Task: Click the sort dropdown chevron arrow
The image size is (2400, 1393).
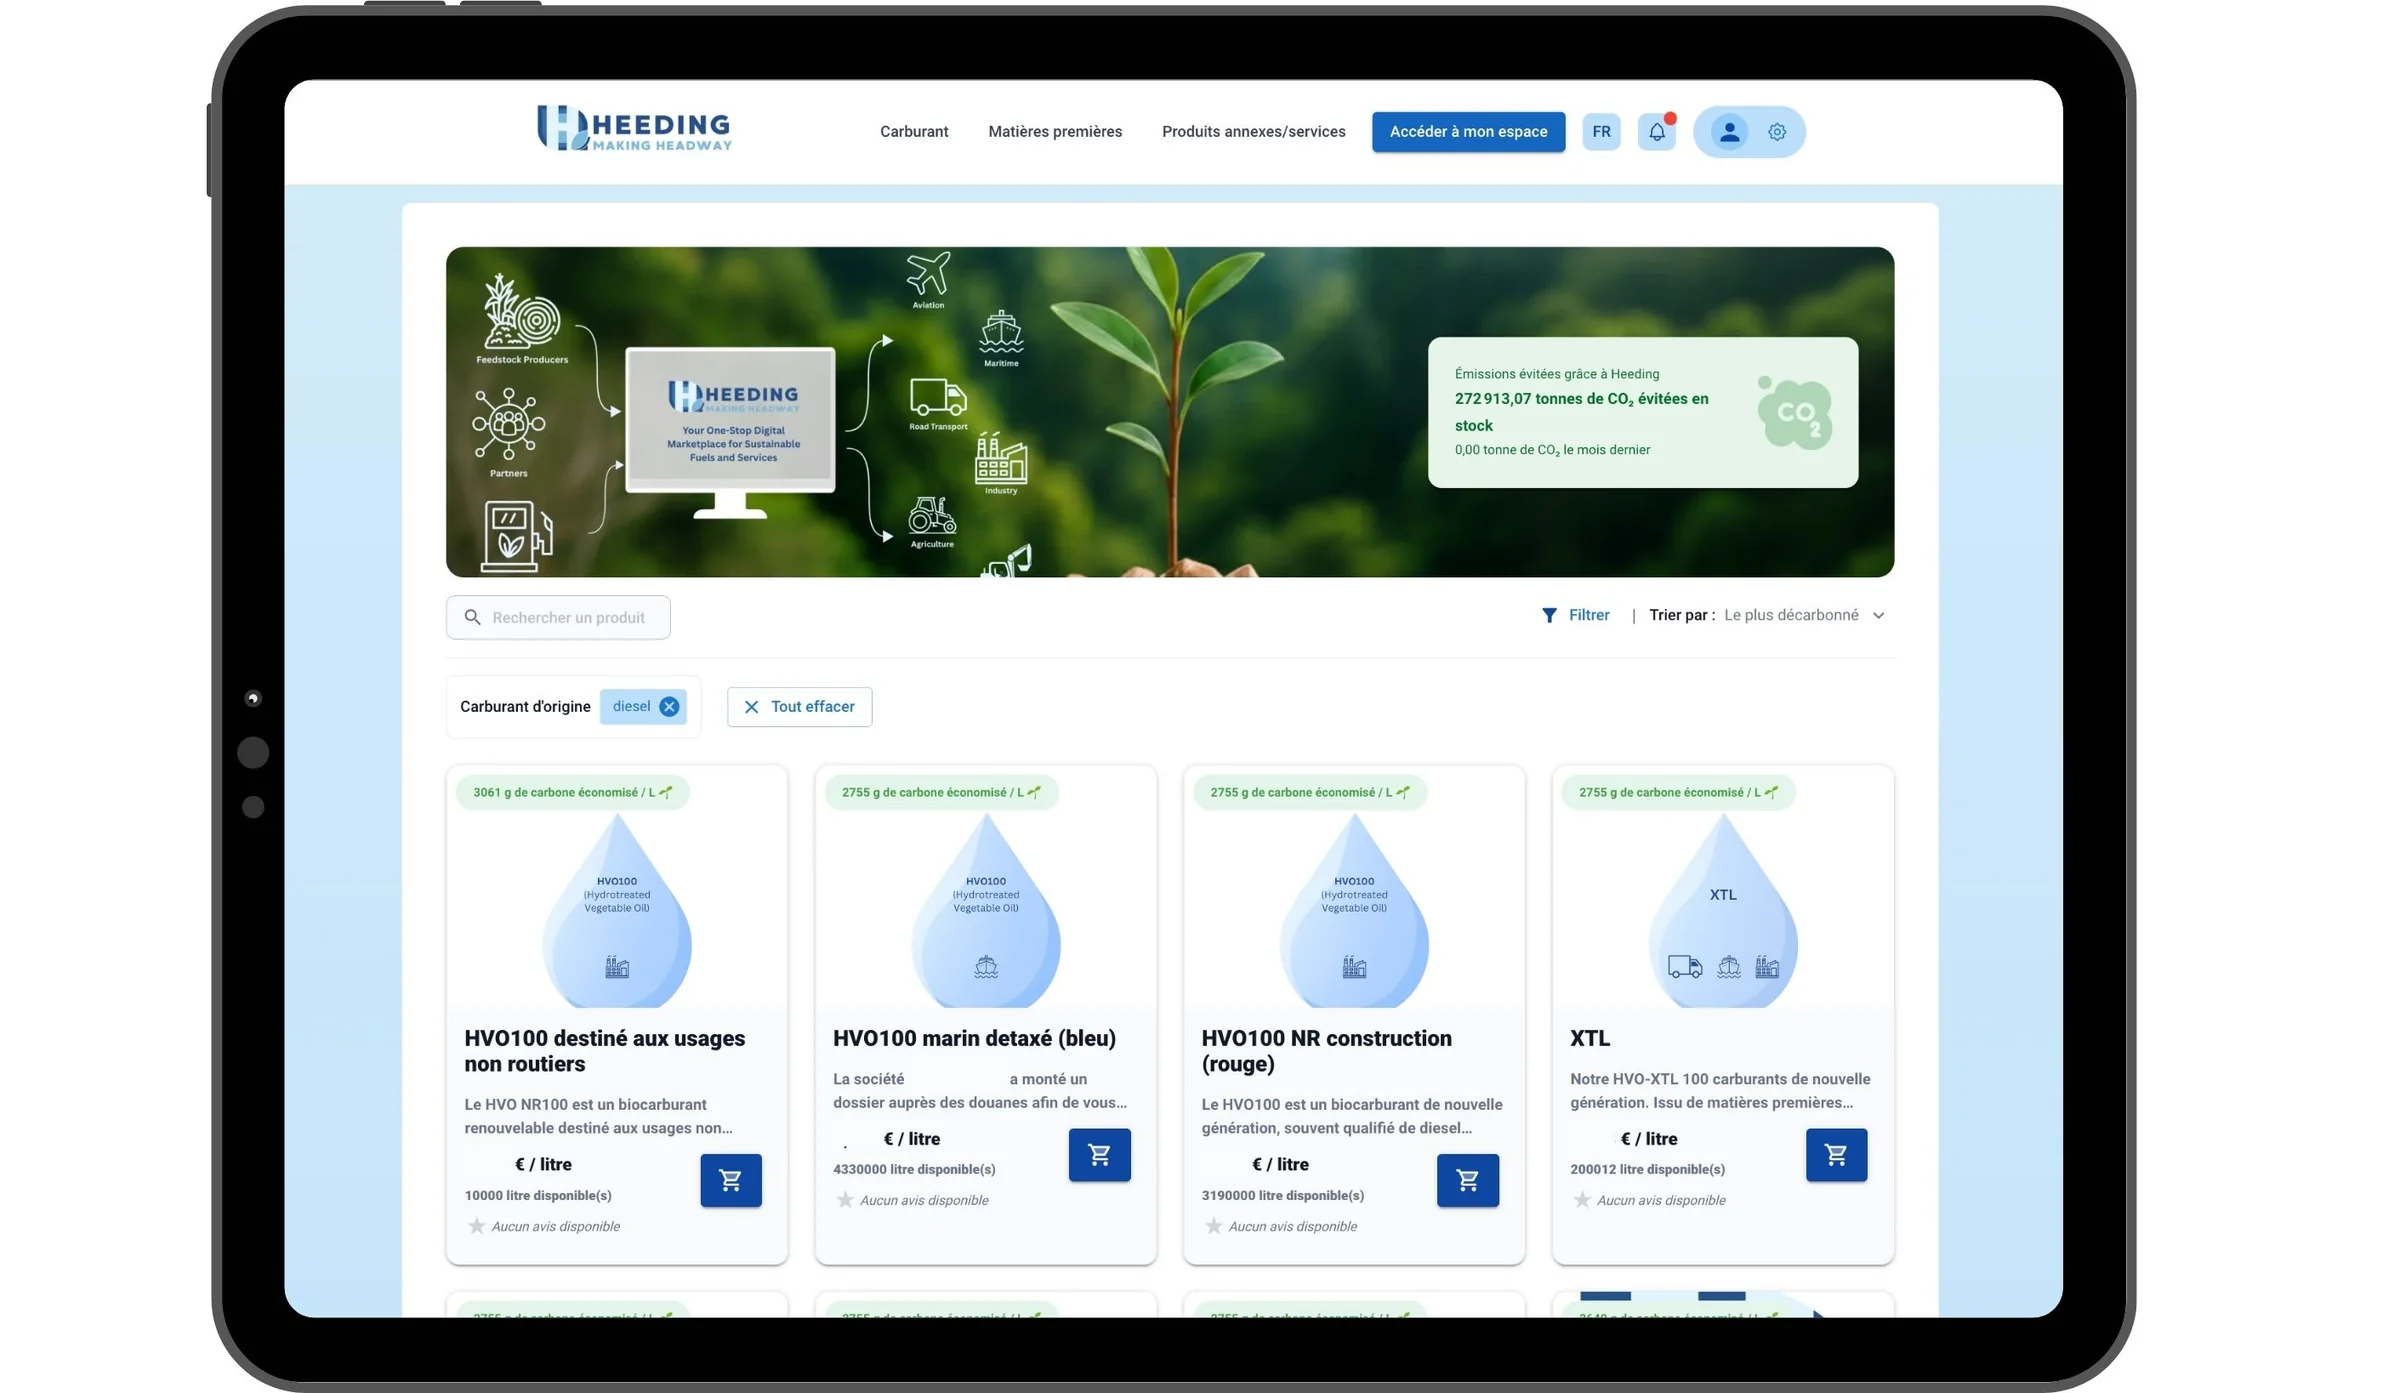Action: point(1878,616)
